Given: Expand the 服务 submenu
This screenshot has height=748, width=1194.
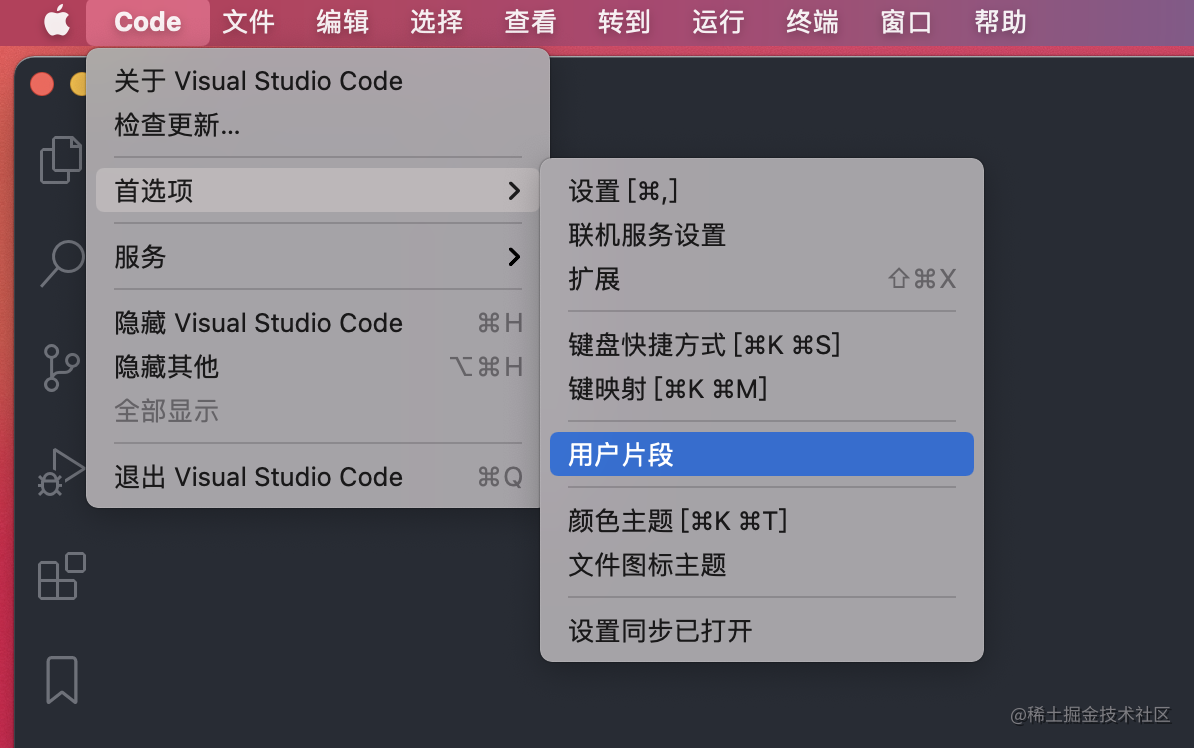Looking at the screenshot, I should coord(317,257).
